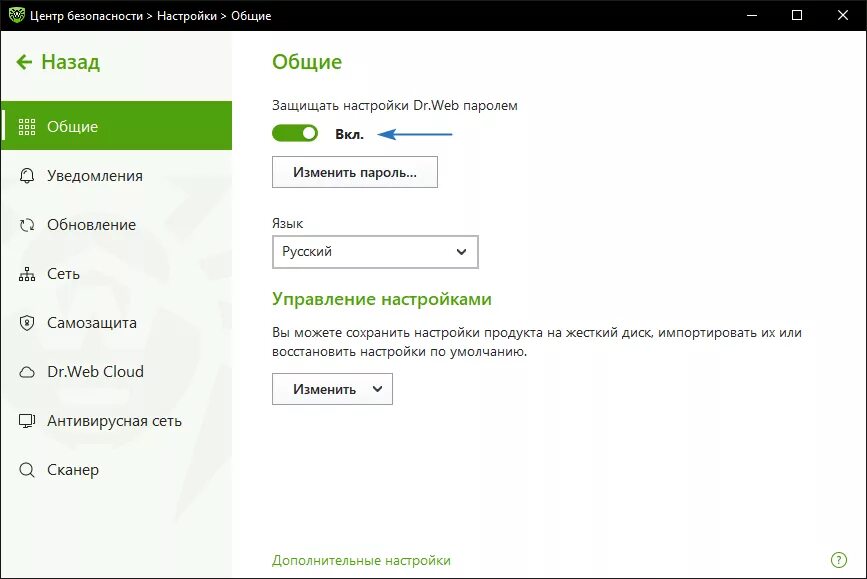Image resolution: width=867 pixels, height=579 pixels.
Task: Click the back arrow icon
Action: coord(24,62)
